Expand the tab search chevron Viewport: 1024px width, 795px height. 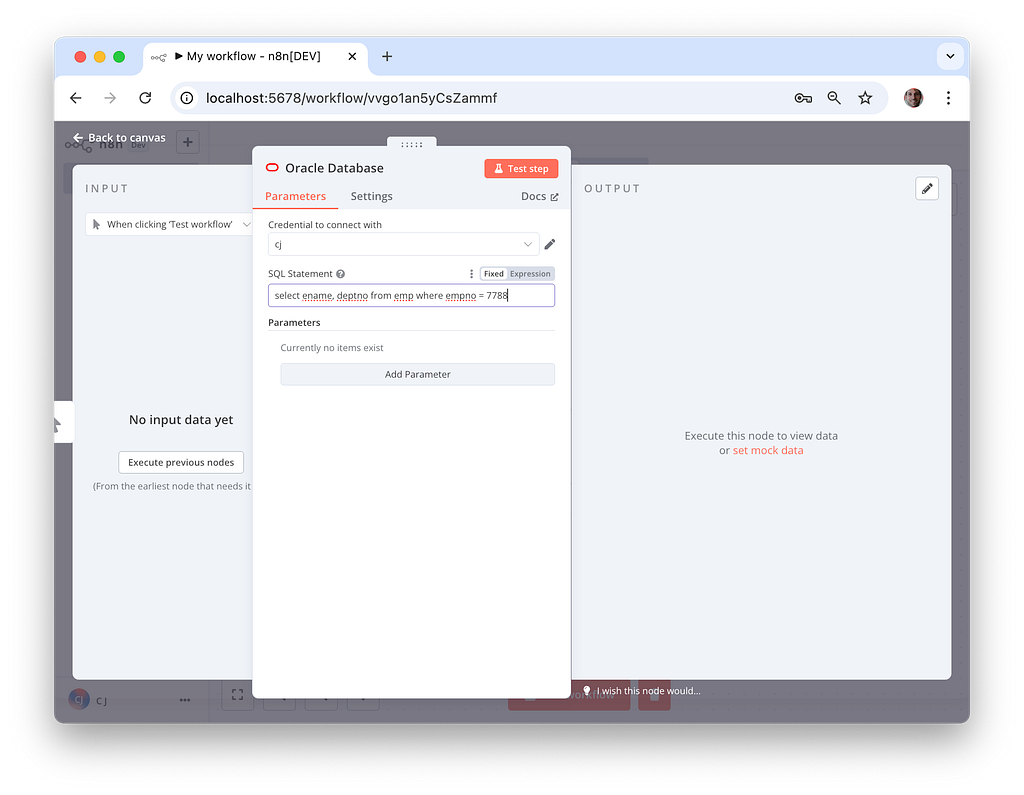click(x=950, y=57)
